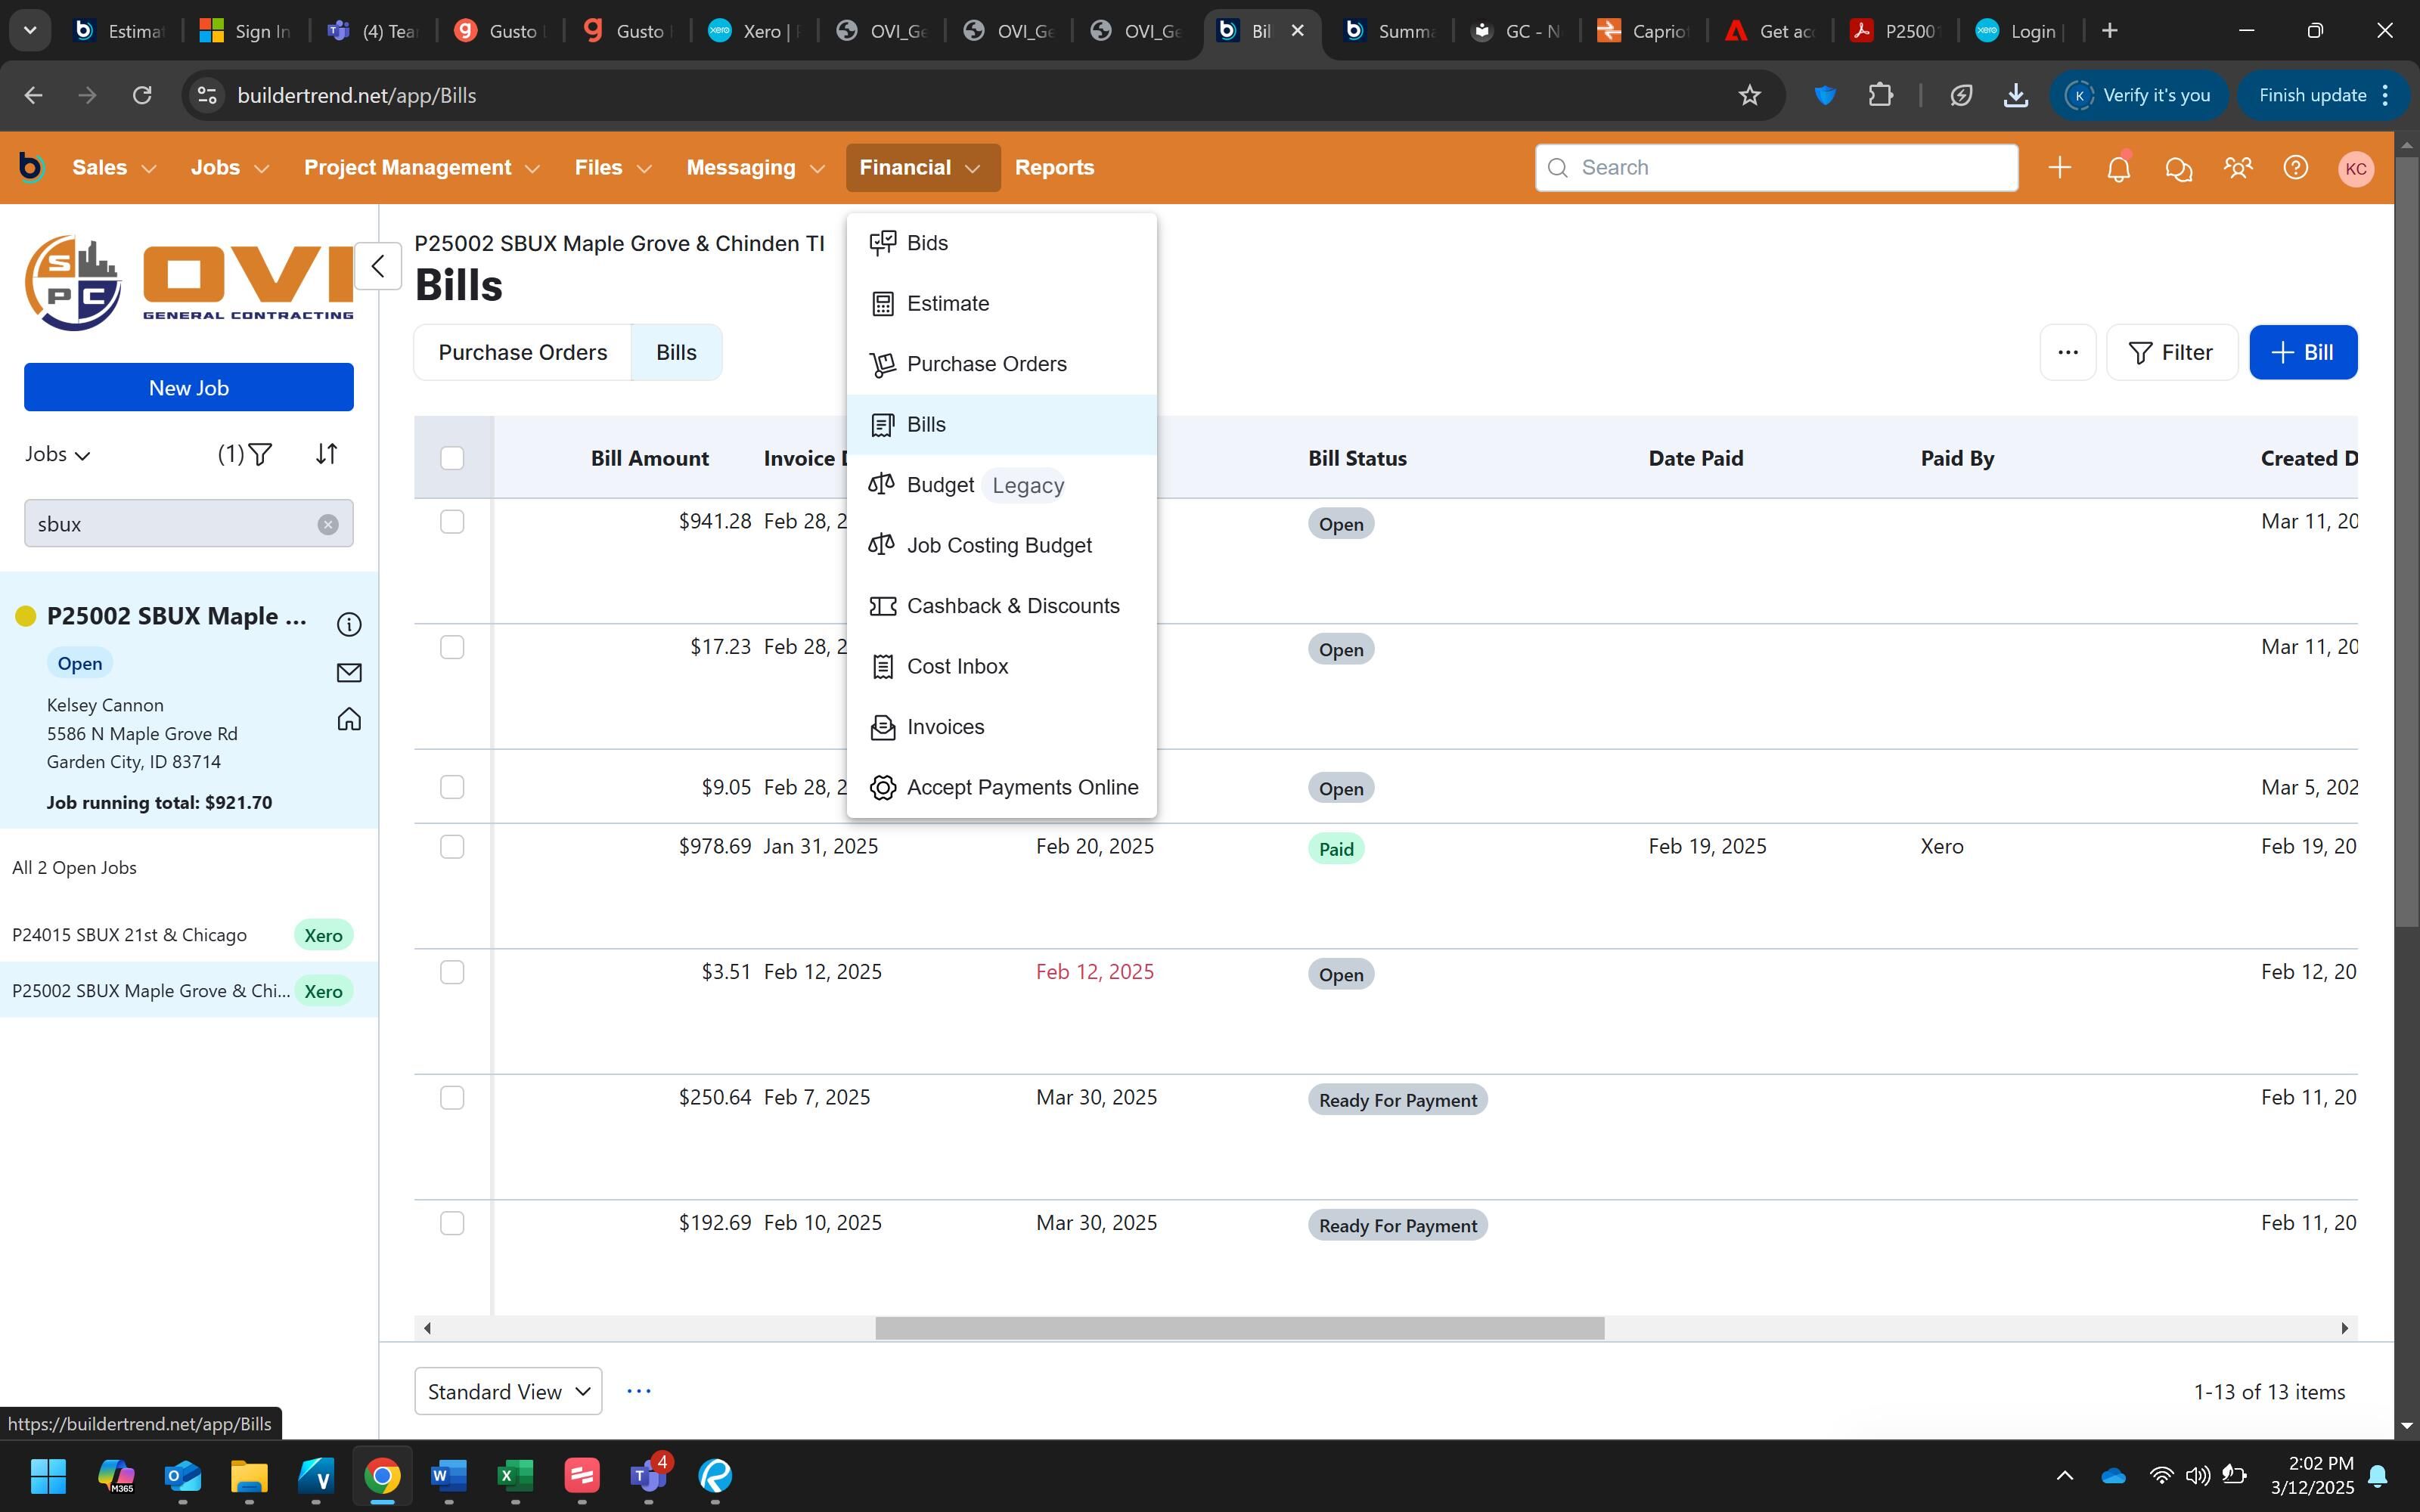Click the notifications bell icon
The width and height of the screenshot is (2420, 1512).
2118,168
